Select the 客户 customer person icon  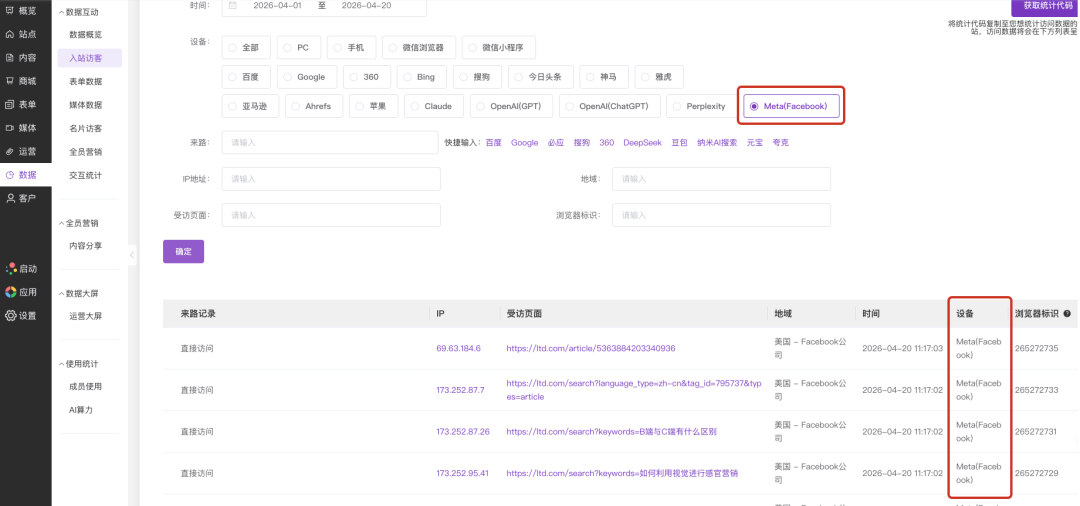10,198
